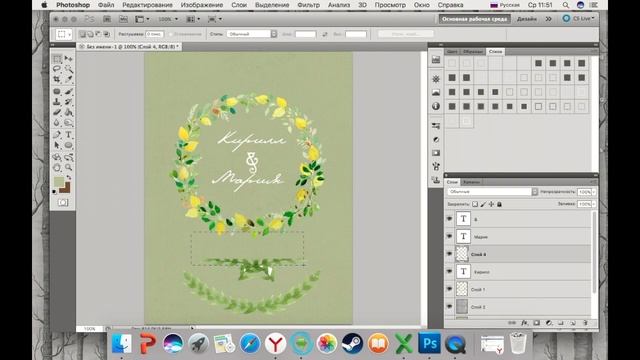Select the Clone Stamp tool
640x360 pixels.
(57, 102)
